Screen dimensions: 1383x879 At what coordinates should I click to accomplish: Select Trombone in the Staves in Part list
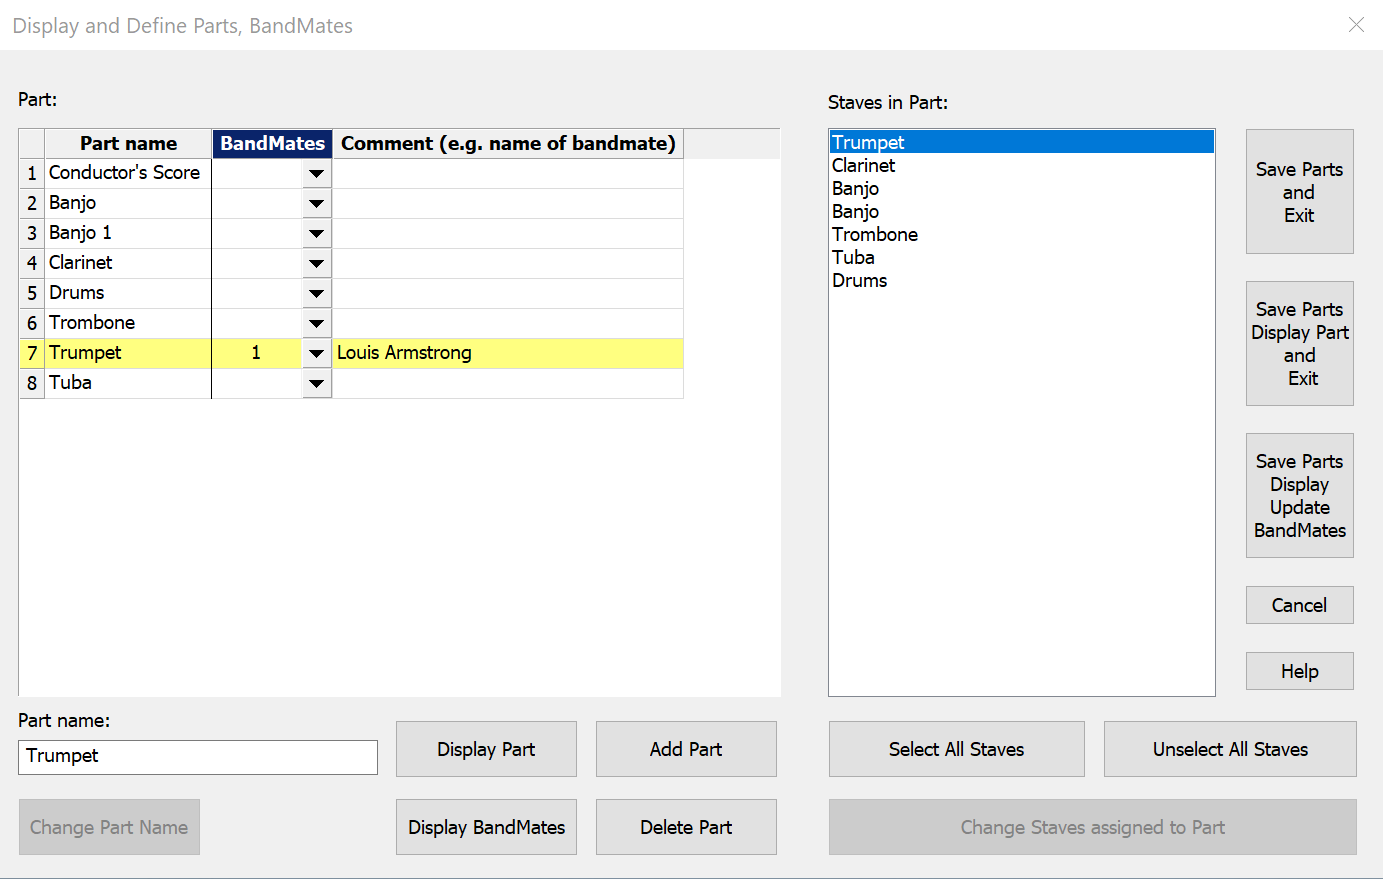(x=875, y=235)
